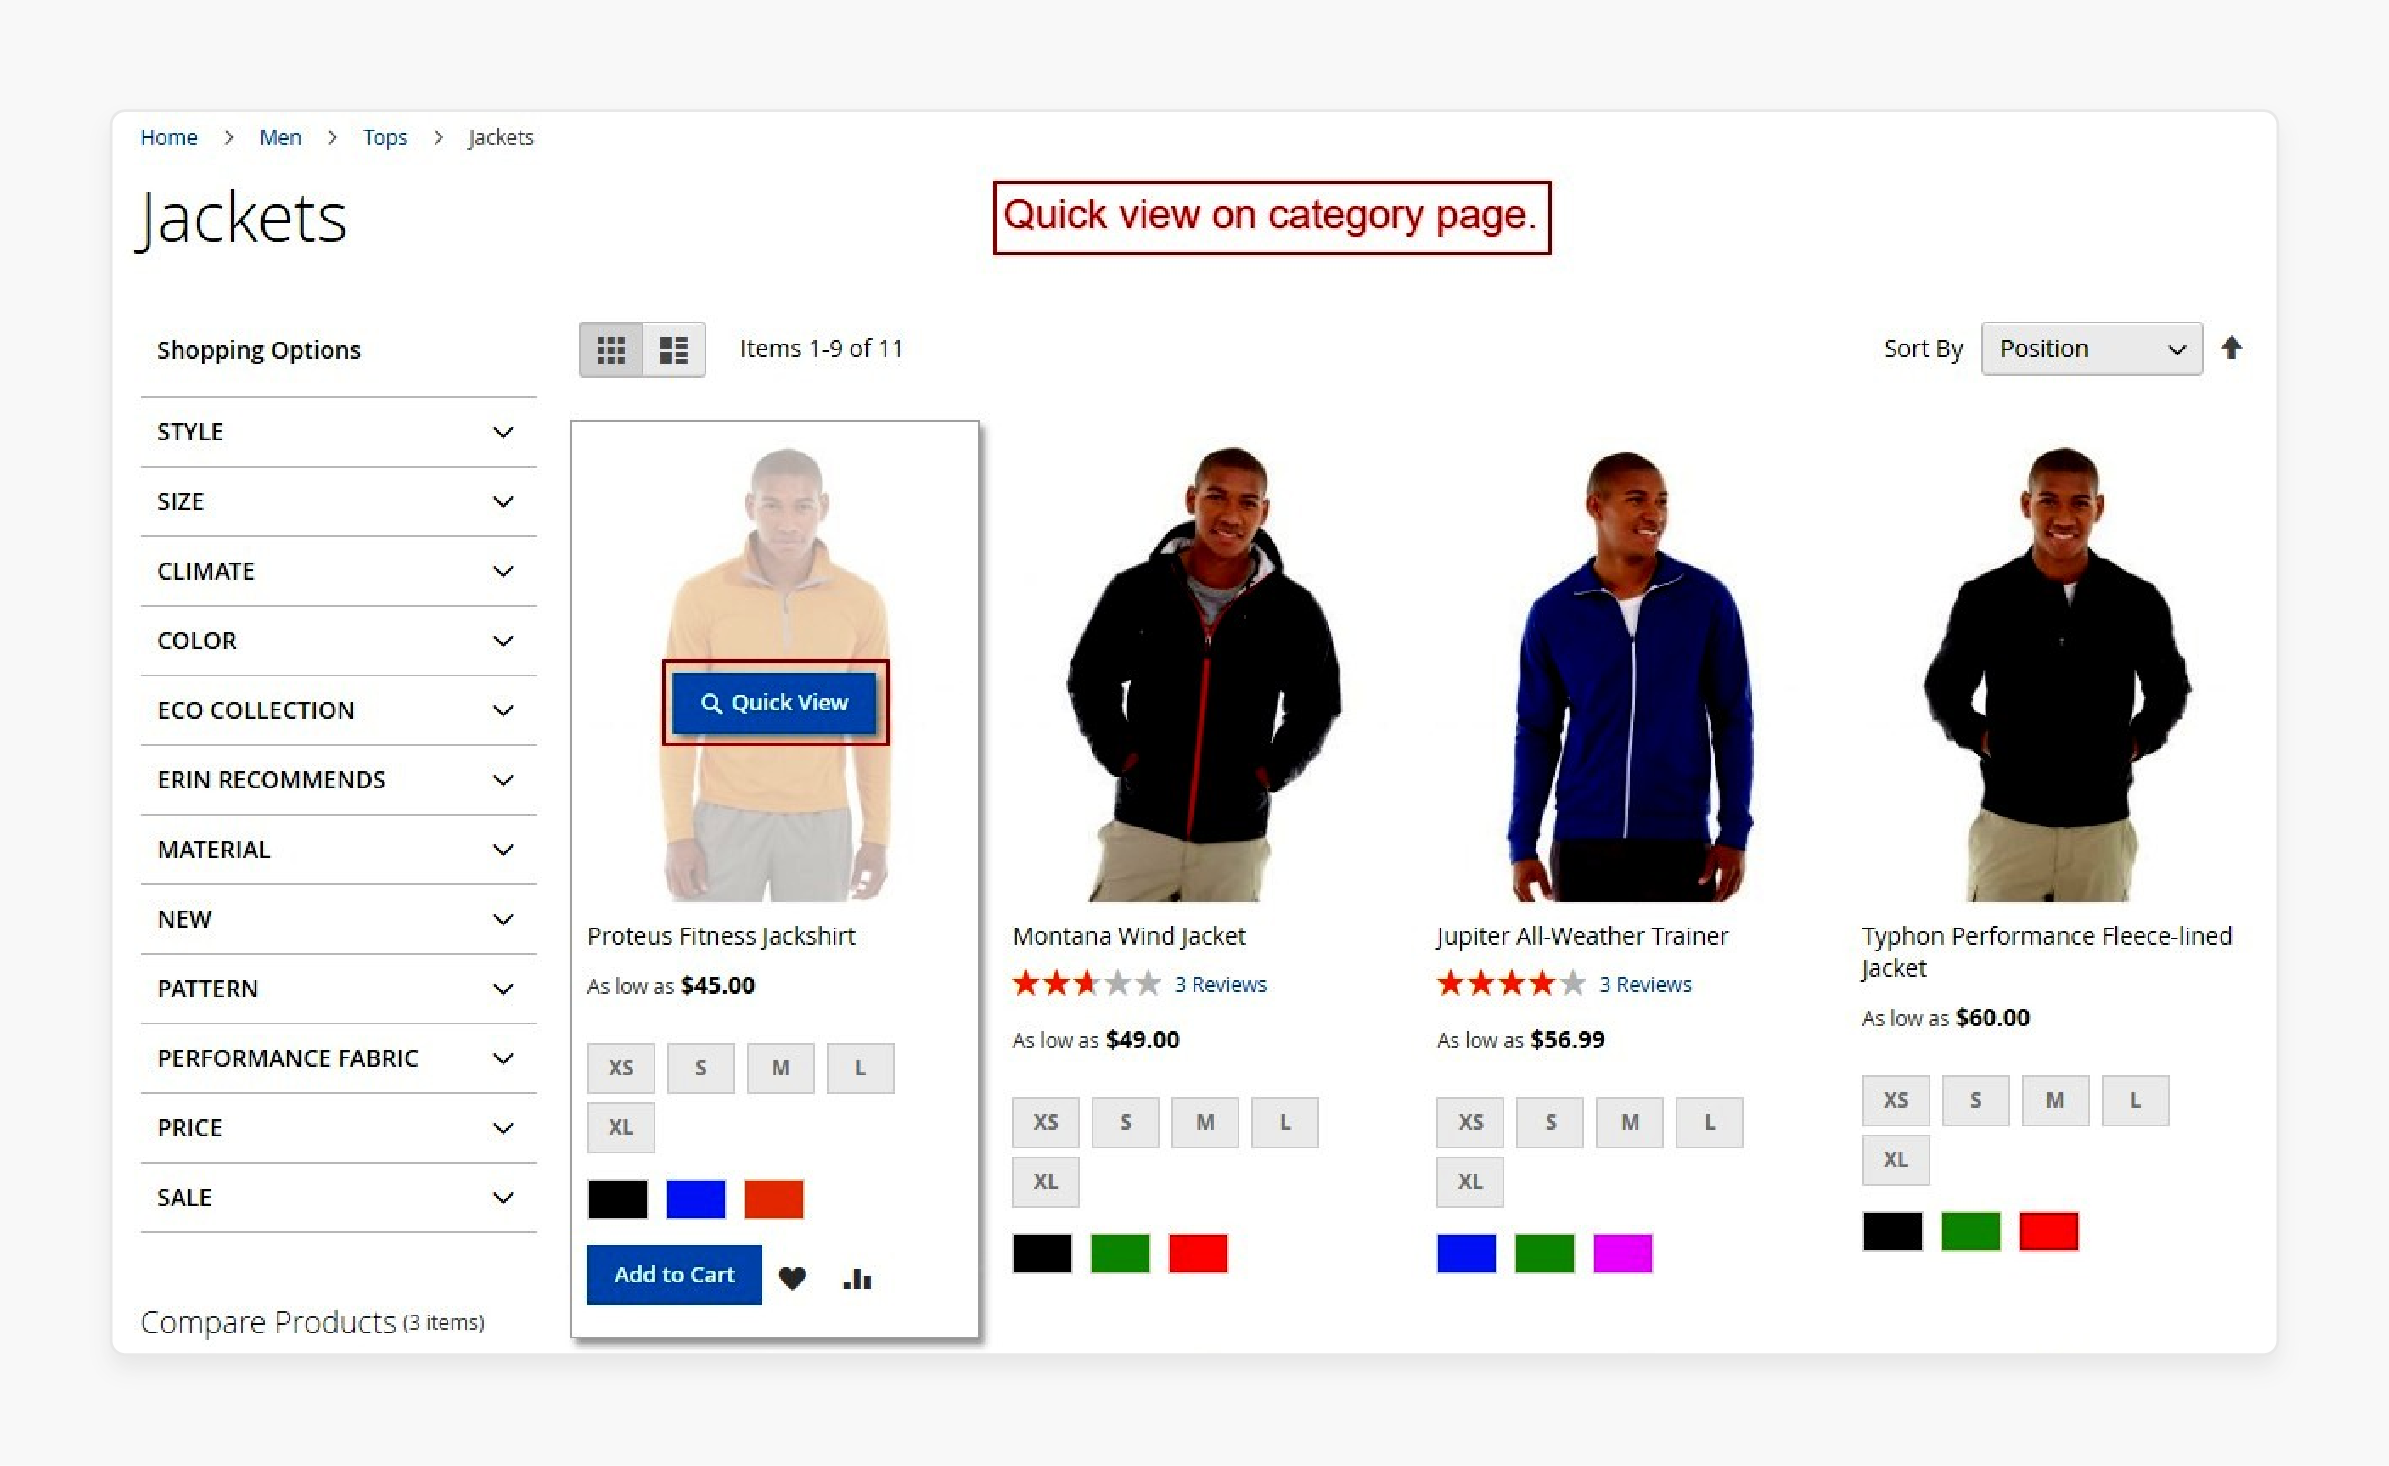Click the grid view icon

coord(609,348)
